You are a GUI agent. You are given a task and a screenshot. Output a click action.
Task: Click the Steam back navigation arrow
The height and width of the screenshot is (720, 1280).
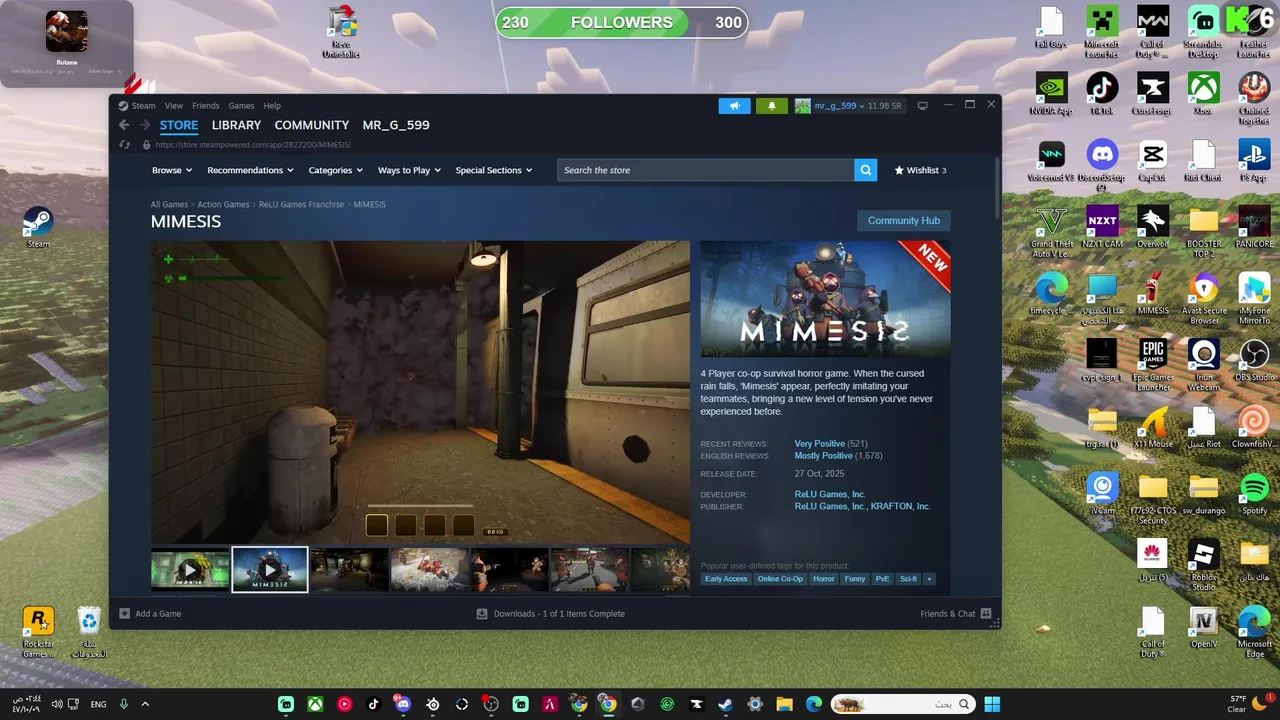pos(124,125)
